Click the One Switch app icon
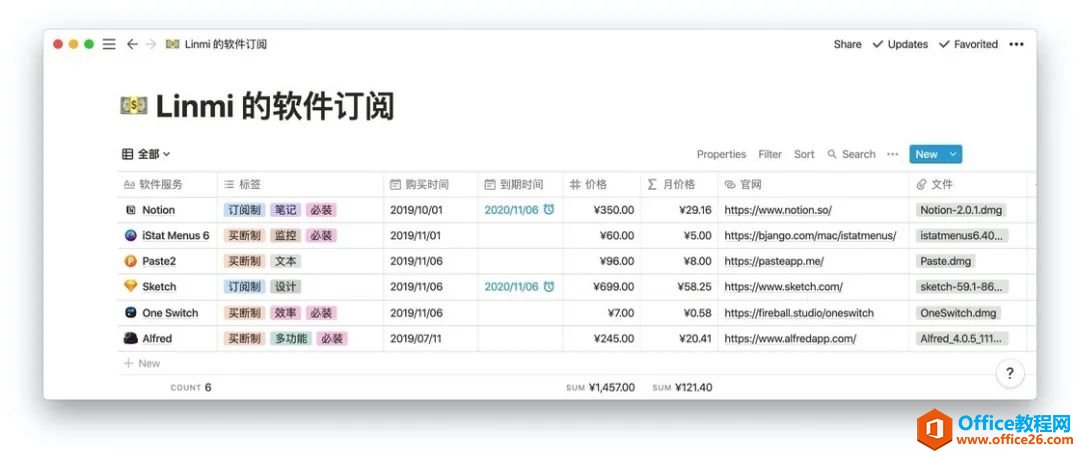The height and width of the screenshot is (457, 1080). [x=131, y=313]
